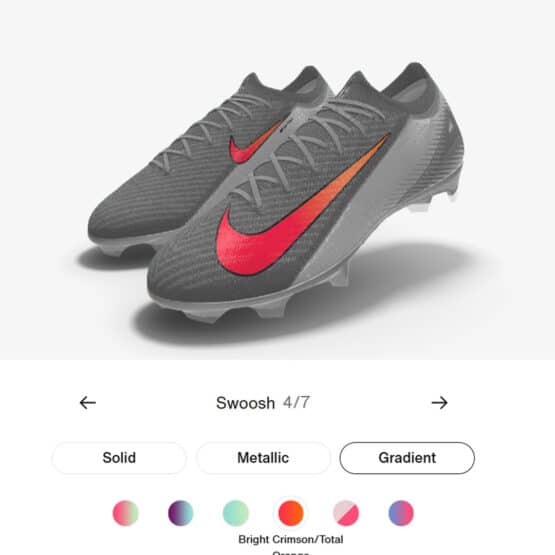
Task: Go to previous customization step arrow
Action: point(87,402)
